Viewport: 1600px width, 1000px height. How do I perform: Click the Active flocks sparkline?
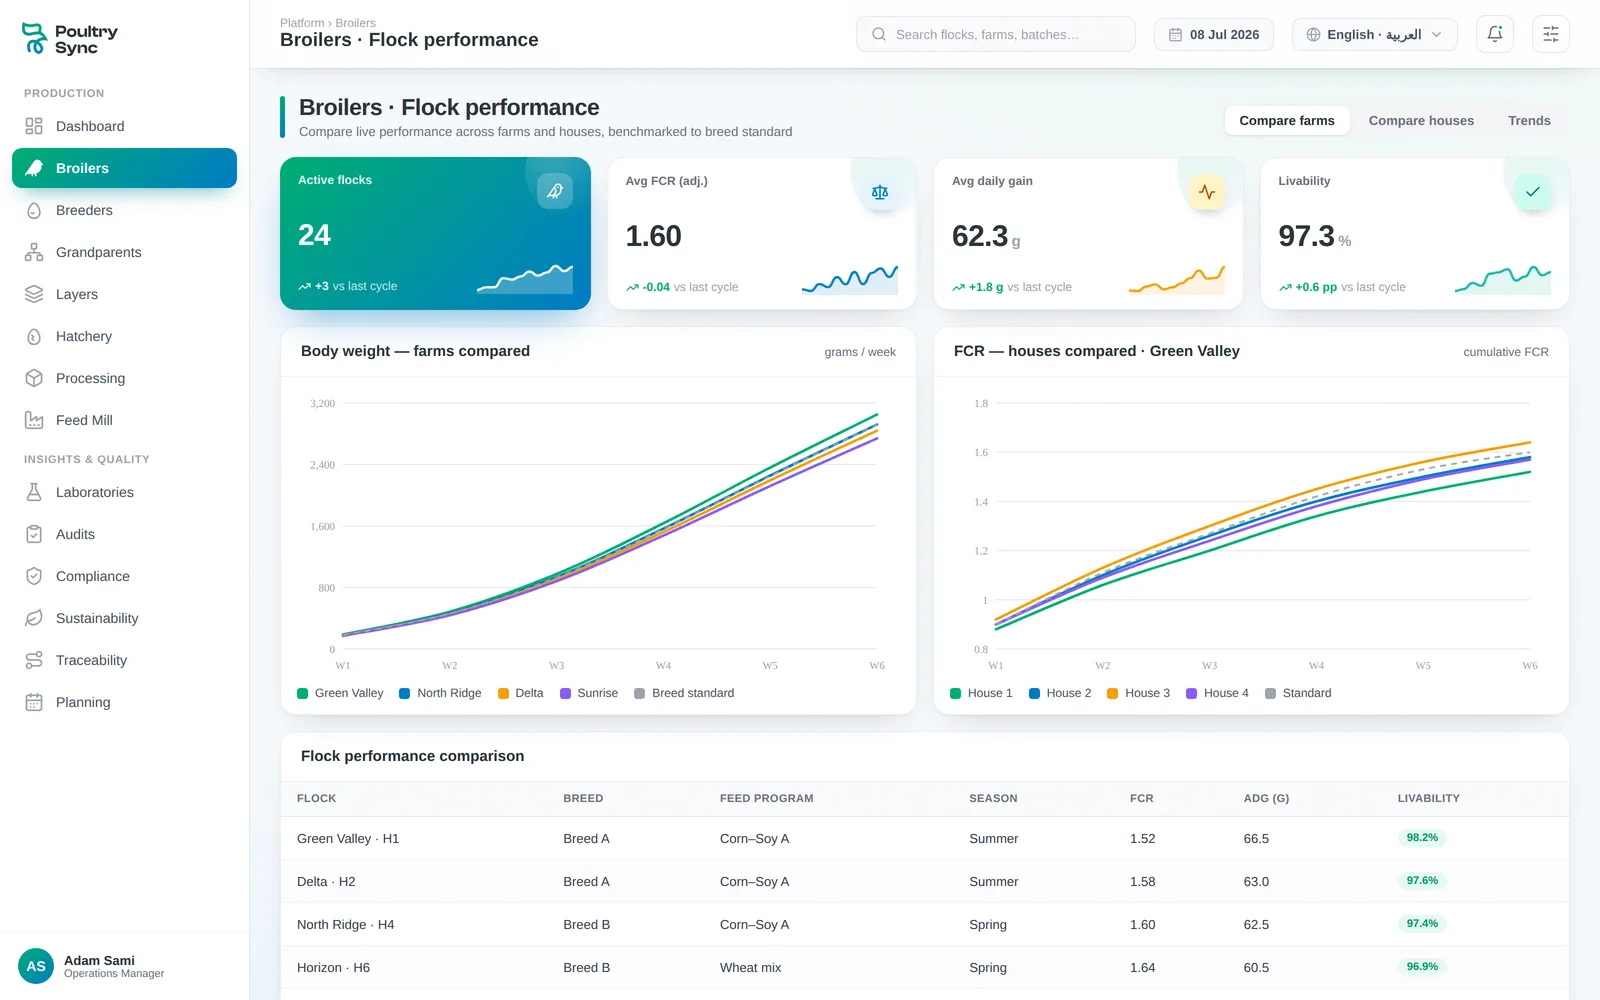pos(525,278)
